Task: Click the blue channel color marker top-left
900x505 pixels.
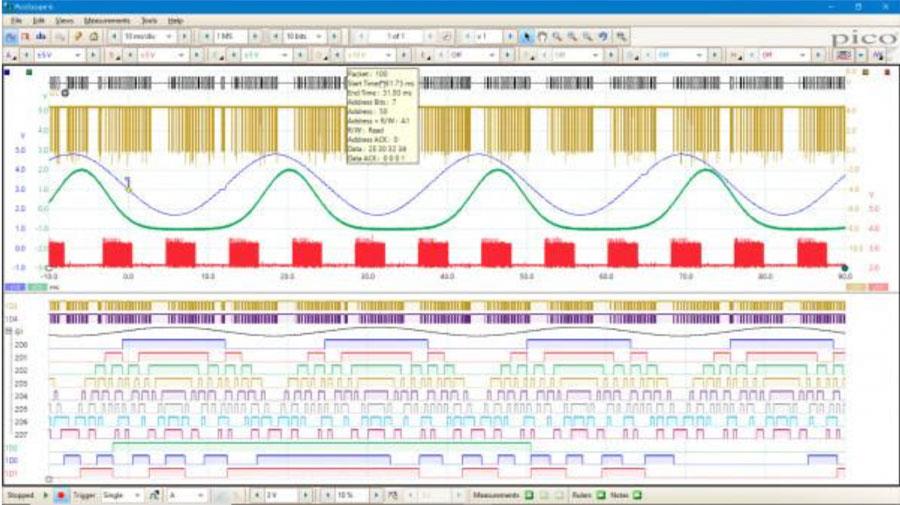Action: pos(9,72)
